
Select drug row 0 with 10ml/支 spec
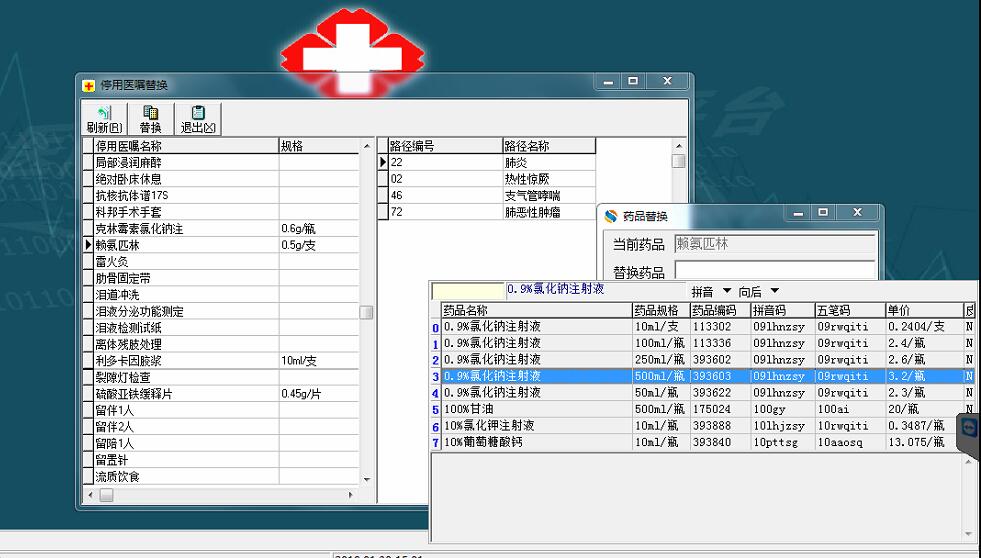tap(703, 327)
